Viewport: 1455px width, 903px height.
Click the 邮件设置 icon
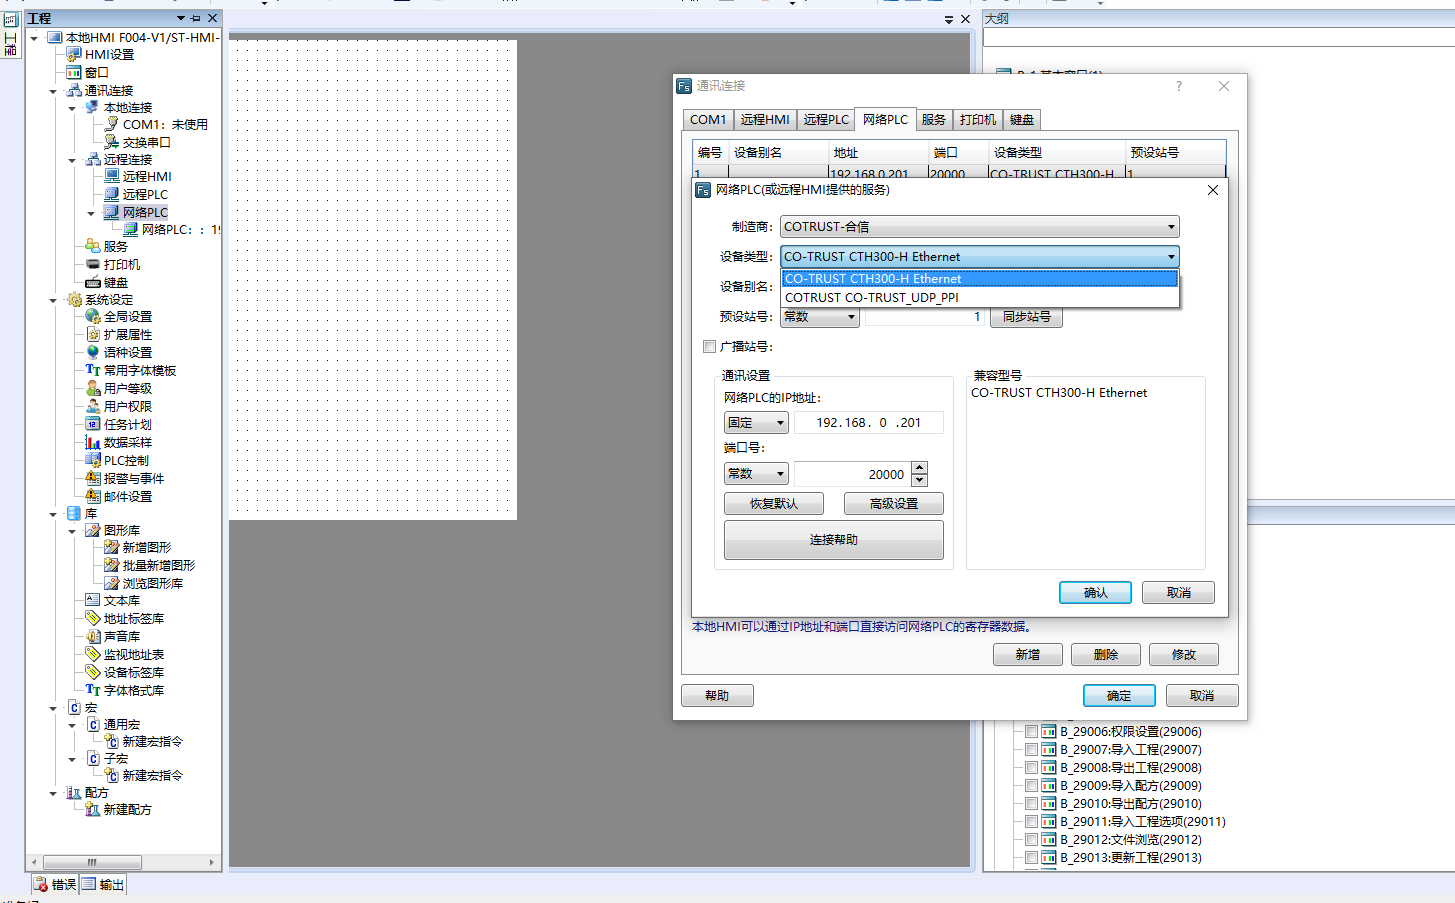[x=93, y=496]
